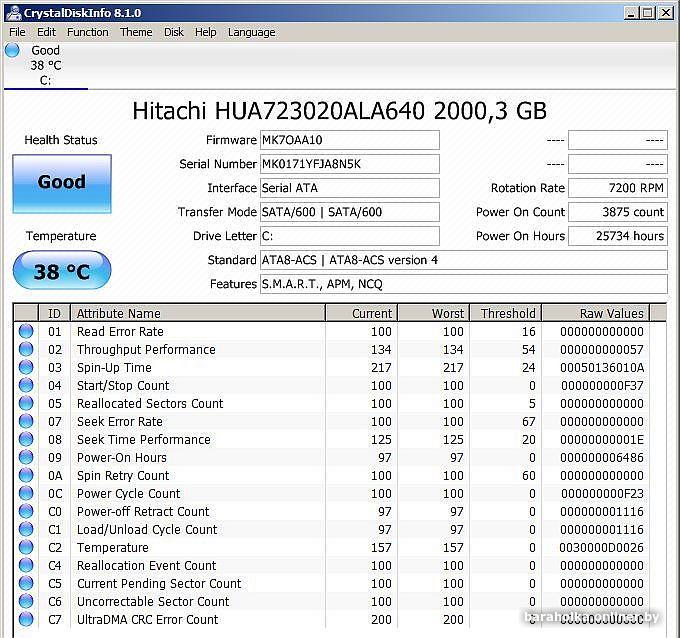Click the status orb for Temperature attribute
Viewport: 680px width, 638px height.
26,547
